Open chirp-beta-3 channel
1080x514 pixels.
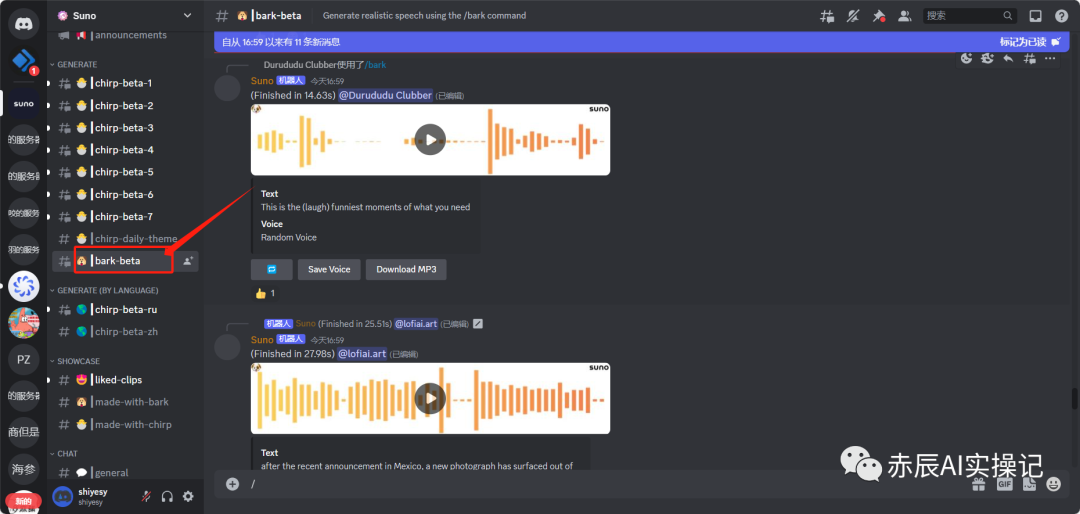pos(125,127)
